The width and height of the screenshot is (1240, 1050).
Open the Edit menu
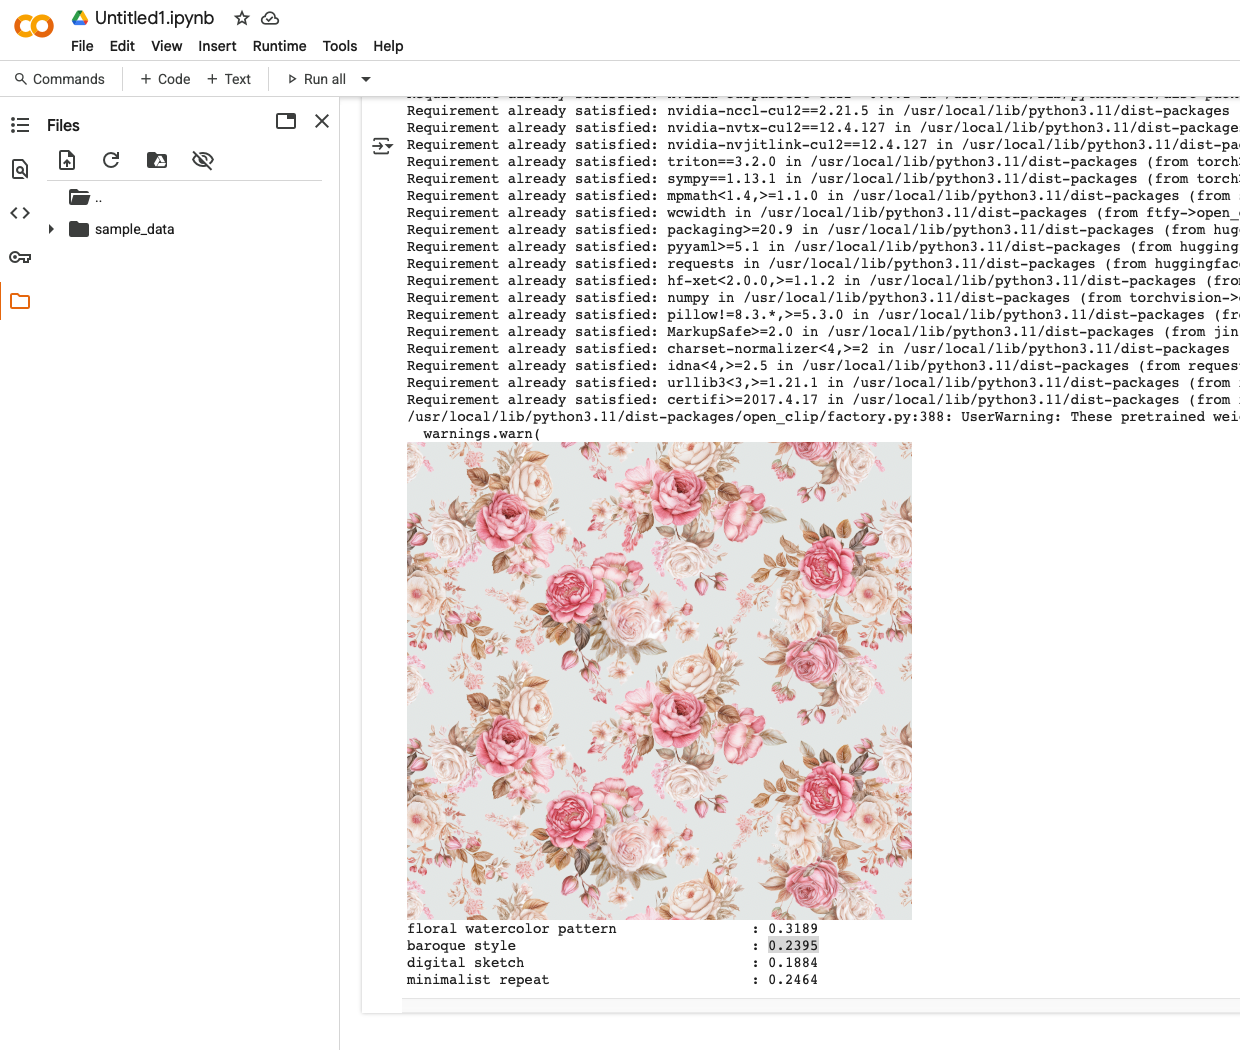(x=122, y=46)
